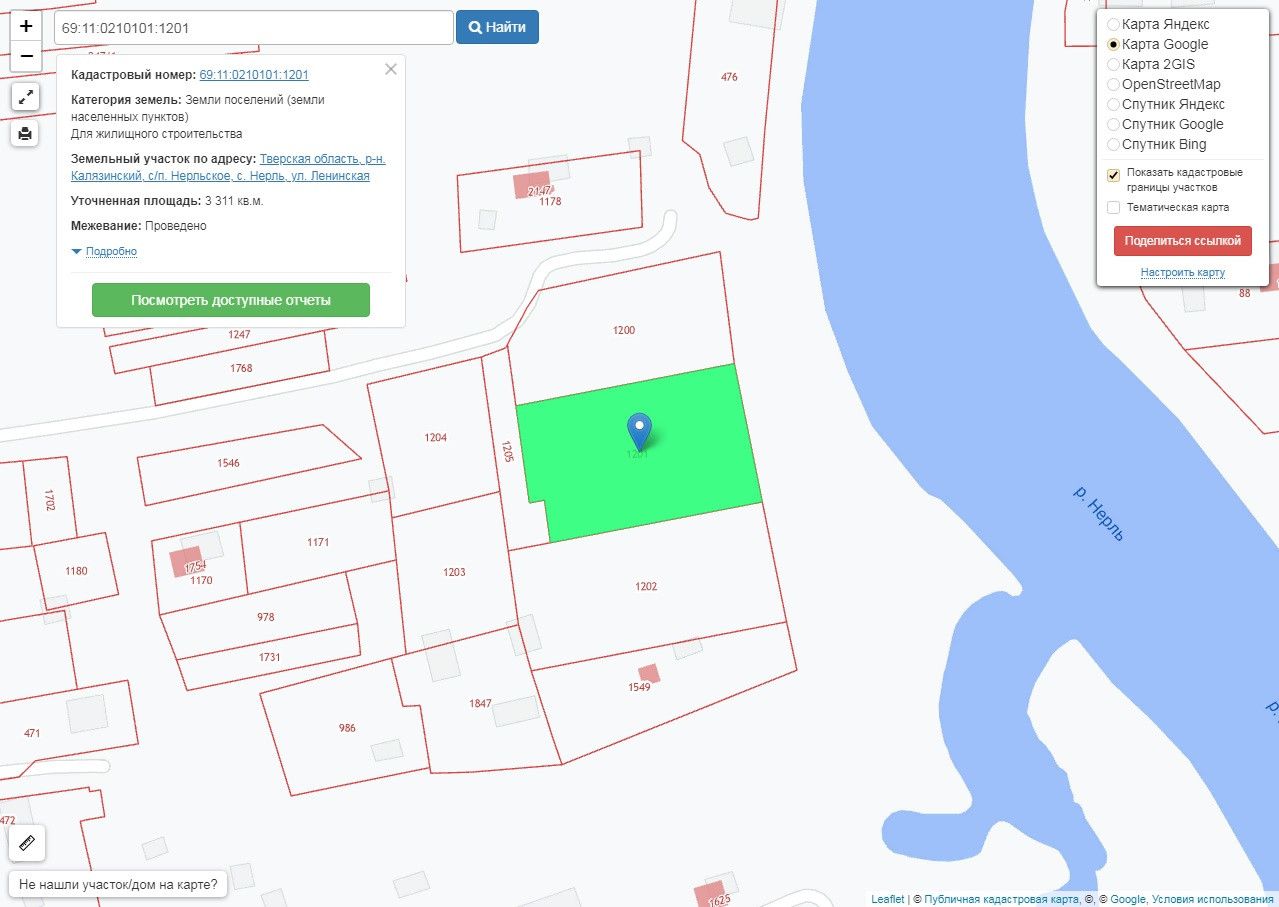This screenshot has height=907, width=1279.
Task: Click the cadastral number search field
Action: click(254, 28)
